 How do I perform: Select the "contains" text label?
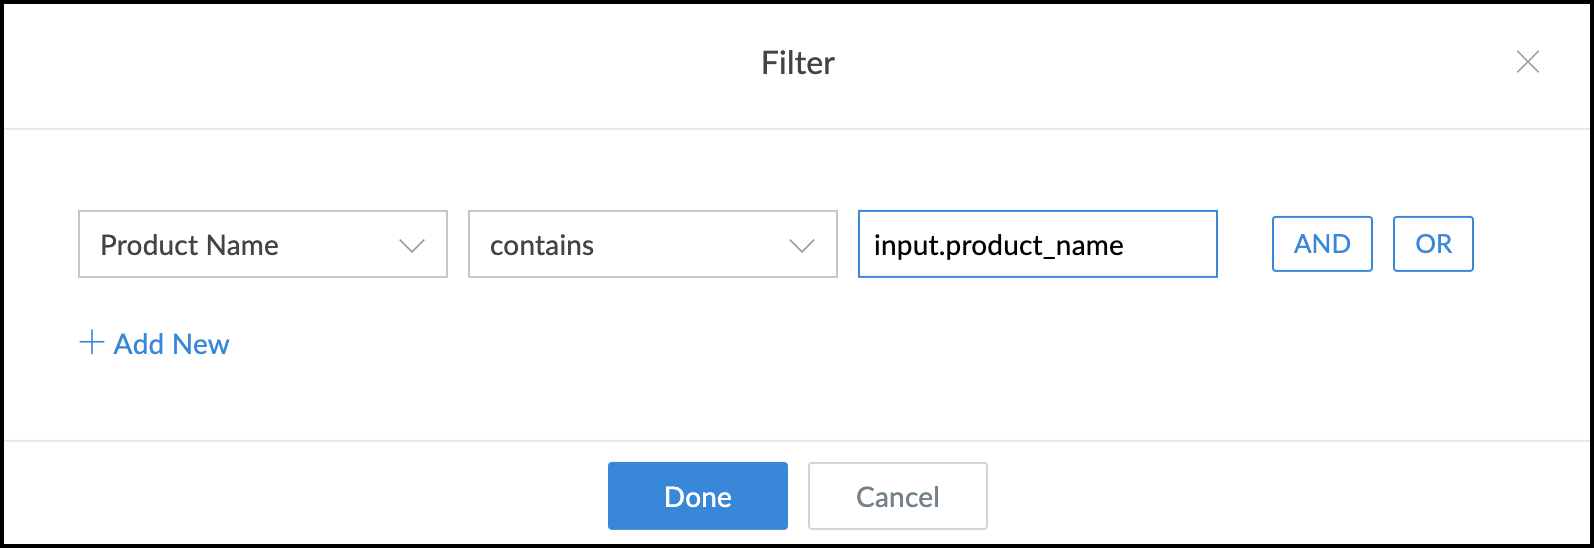(x=541, y=246)
